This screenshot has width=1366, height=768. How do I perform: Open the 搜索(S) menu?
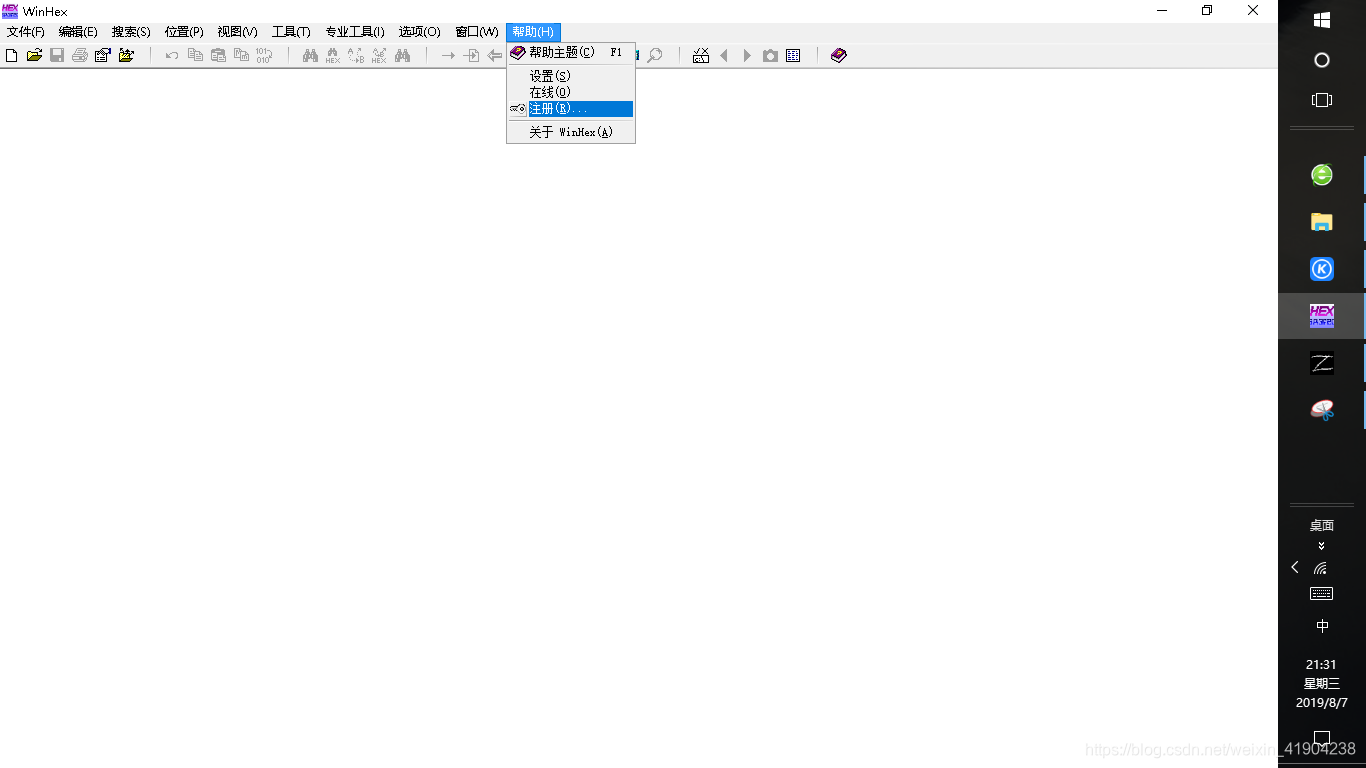pyautogui.click(x=131, y=32)
